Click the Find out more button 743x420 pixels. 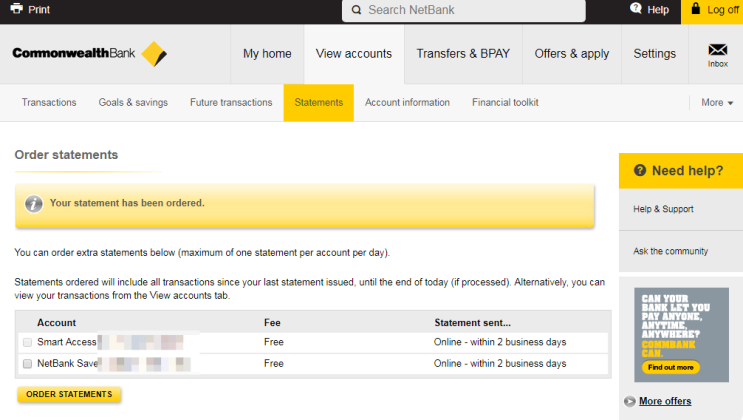(x=671, y=367)
